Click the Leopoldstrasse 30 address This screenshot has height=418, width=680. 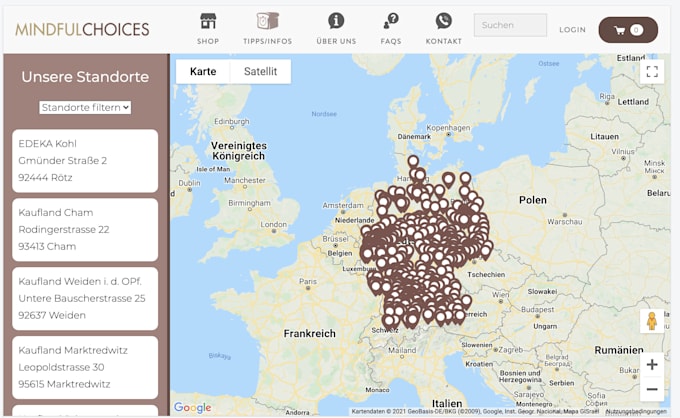pos(61,367)
